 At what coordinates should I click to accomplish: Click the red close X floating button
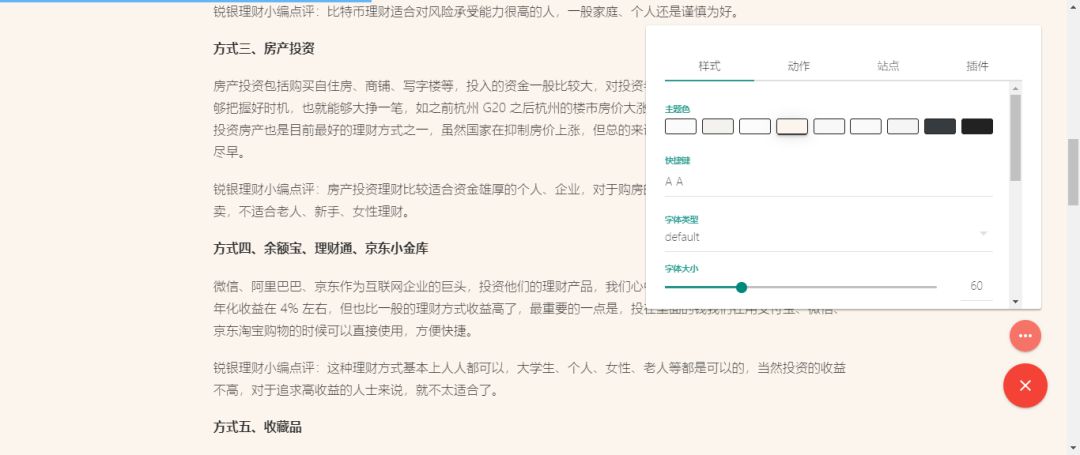pos(1025,385)
